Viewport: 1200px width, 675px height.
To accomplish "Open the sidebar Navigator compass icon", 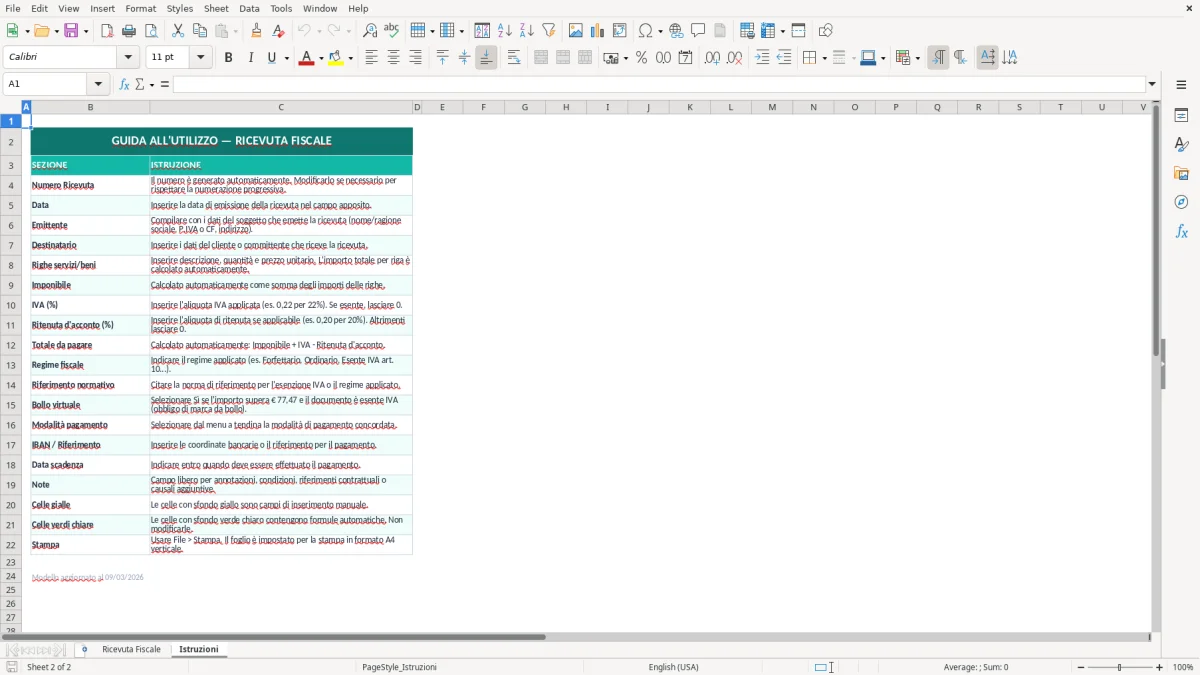I will [x=1181, y=202].
